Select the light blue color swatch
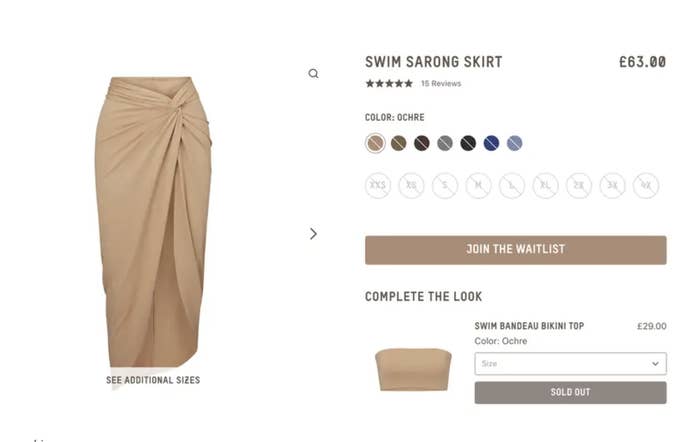The height and width of the screenshot is (442, 700). 515,143
